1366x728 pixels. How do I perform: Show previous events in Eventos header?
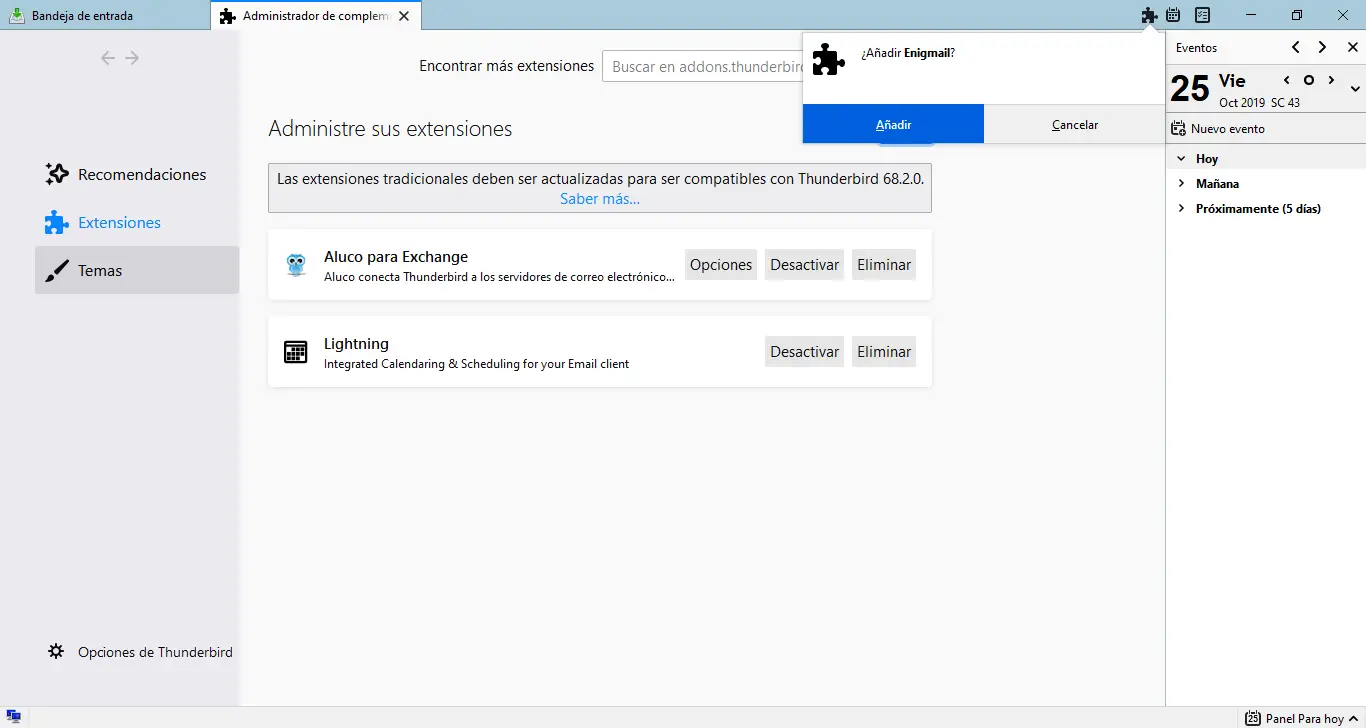[1296, 47]
